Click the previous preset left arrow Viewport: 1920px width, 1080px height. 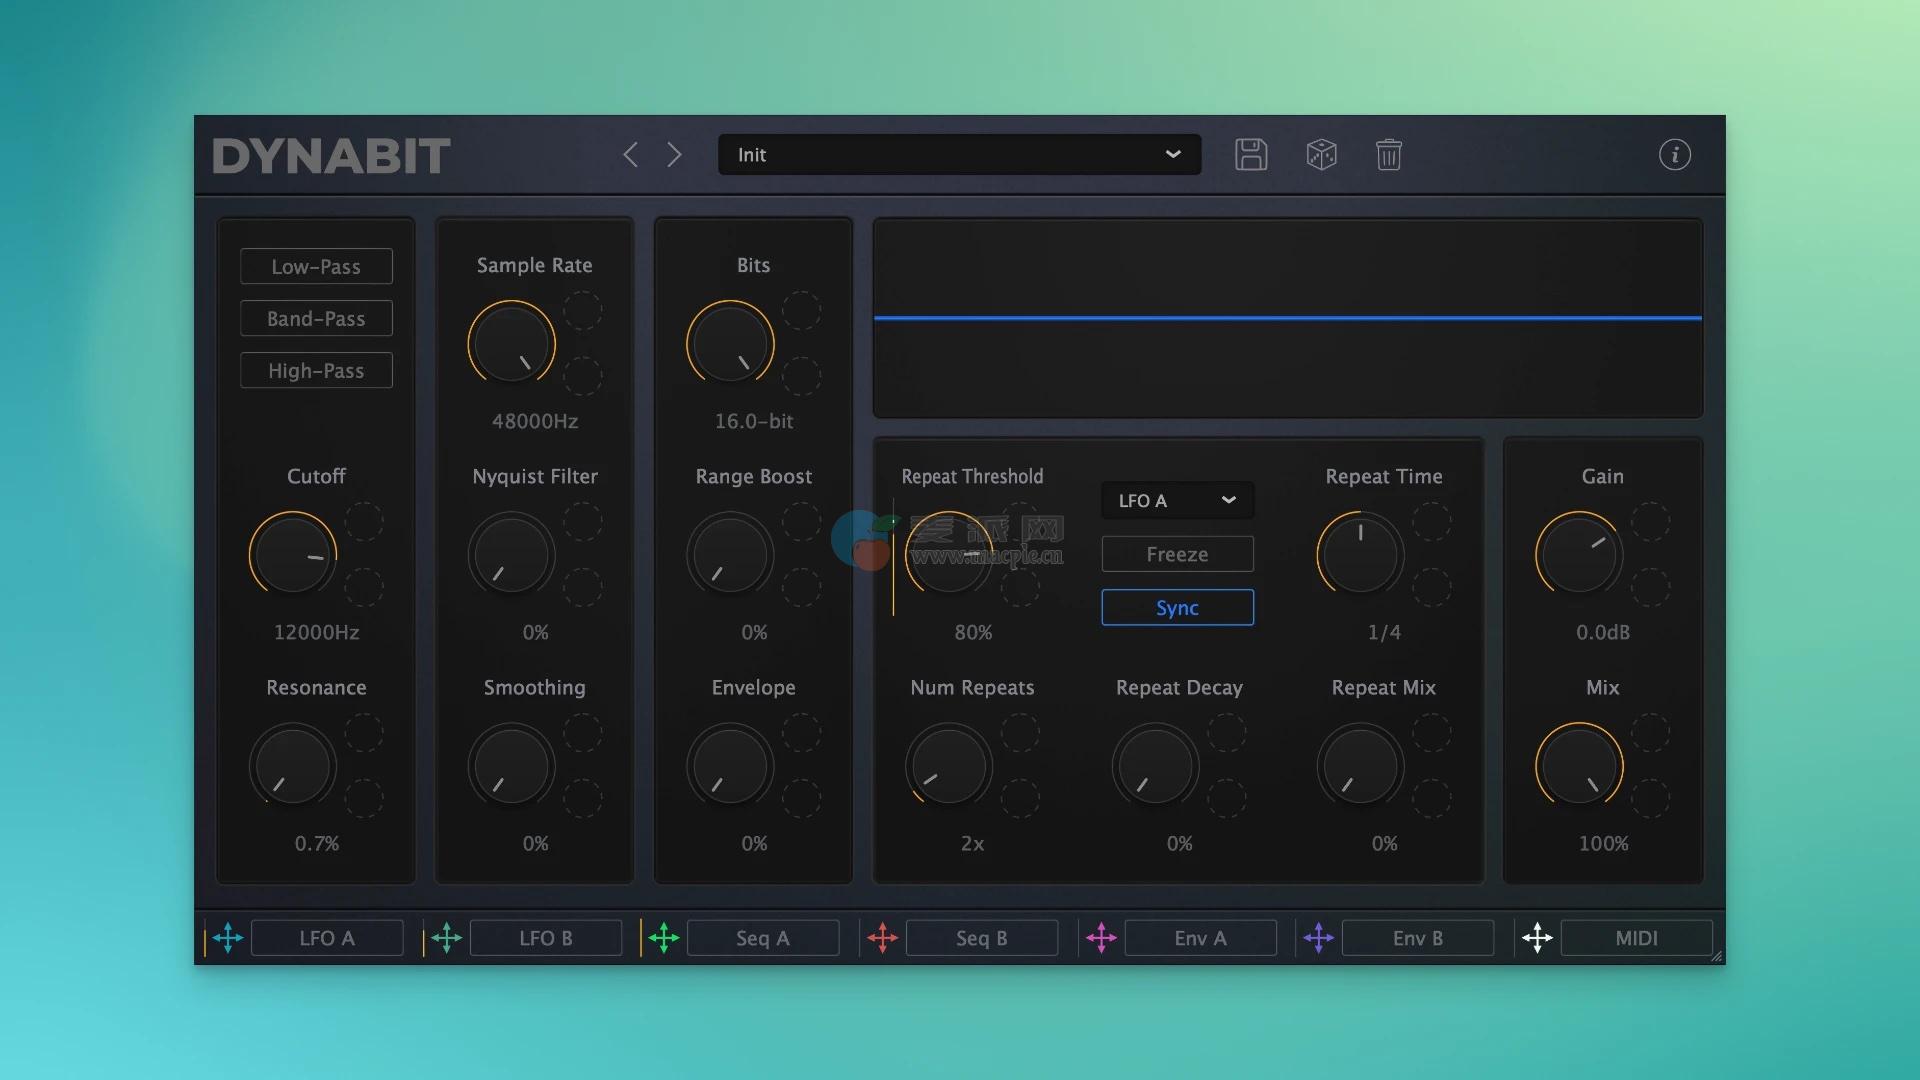[630, 155]
